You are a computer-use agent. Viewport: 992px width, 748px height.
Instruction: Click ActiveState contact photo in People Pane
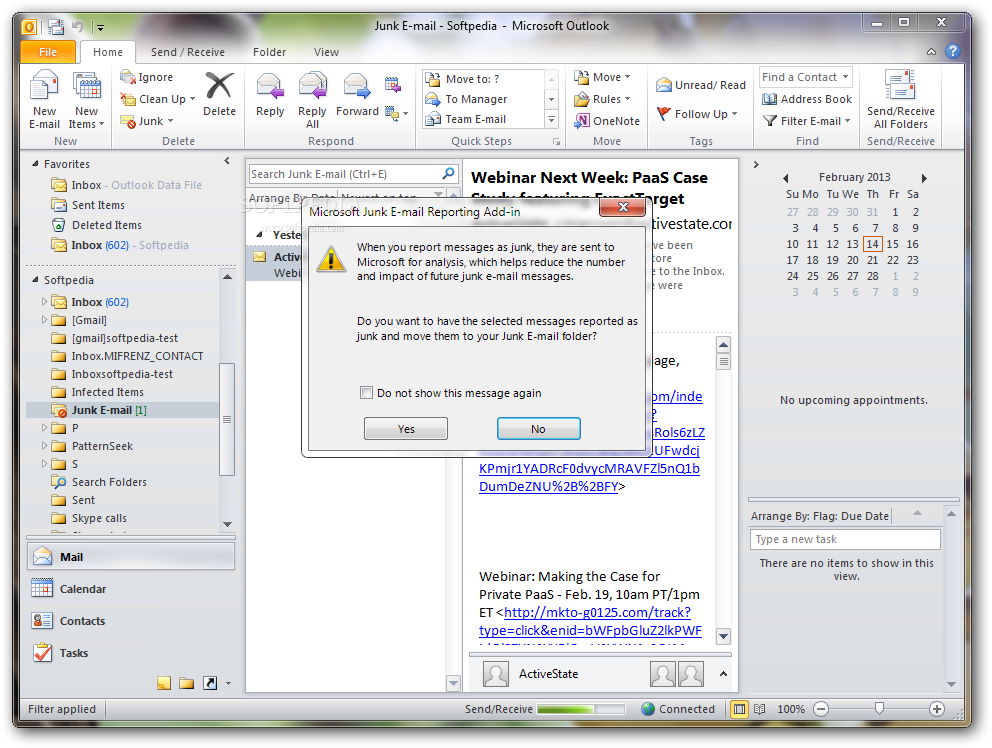click(495, 674)
